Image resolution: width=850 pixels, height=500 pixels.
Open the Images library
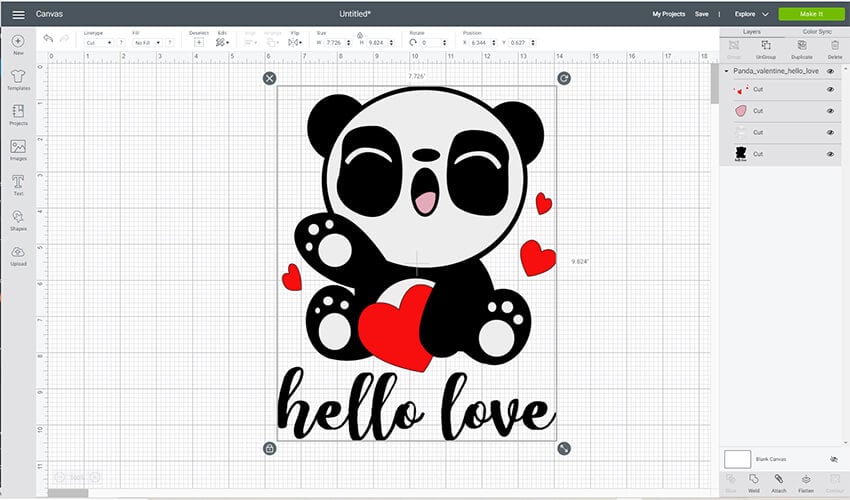coord(18,150)
